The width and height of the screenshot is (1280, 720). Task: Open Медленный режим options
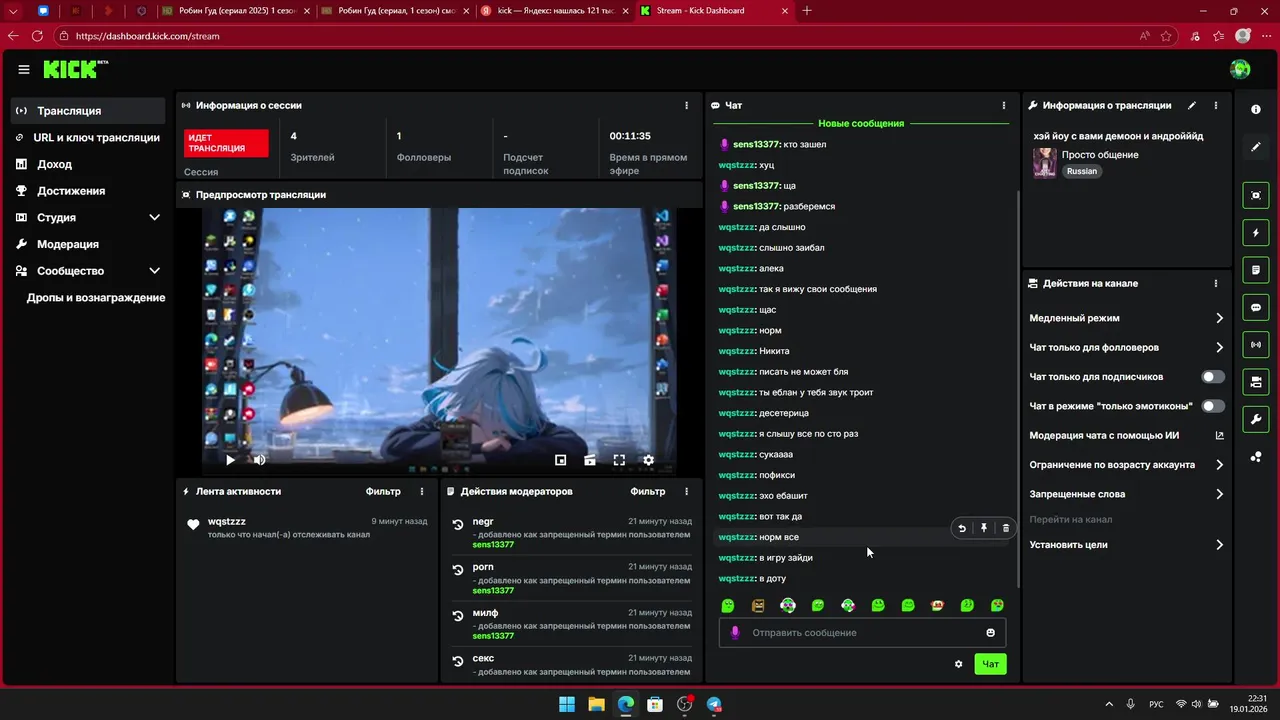pos(1127,318)
